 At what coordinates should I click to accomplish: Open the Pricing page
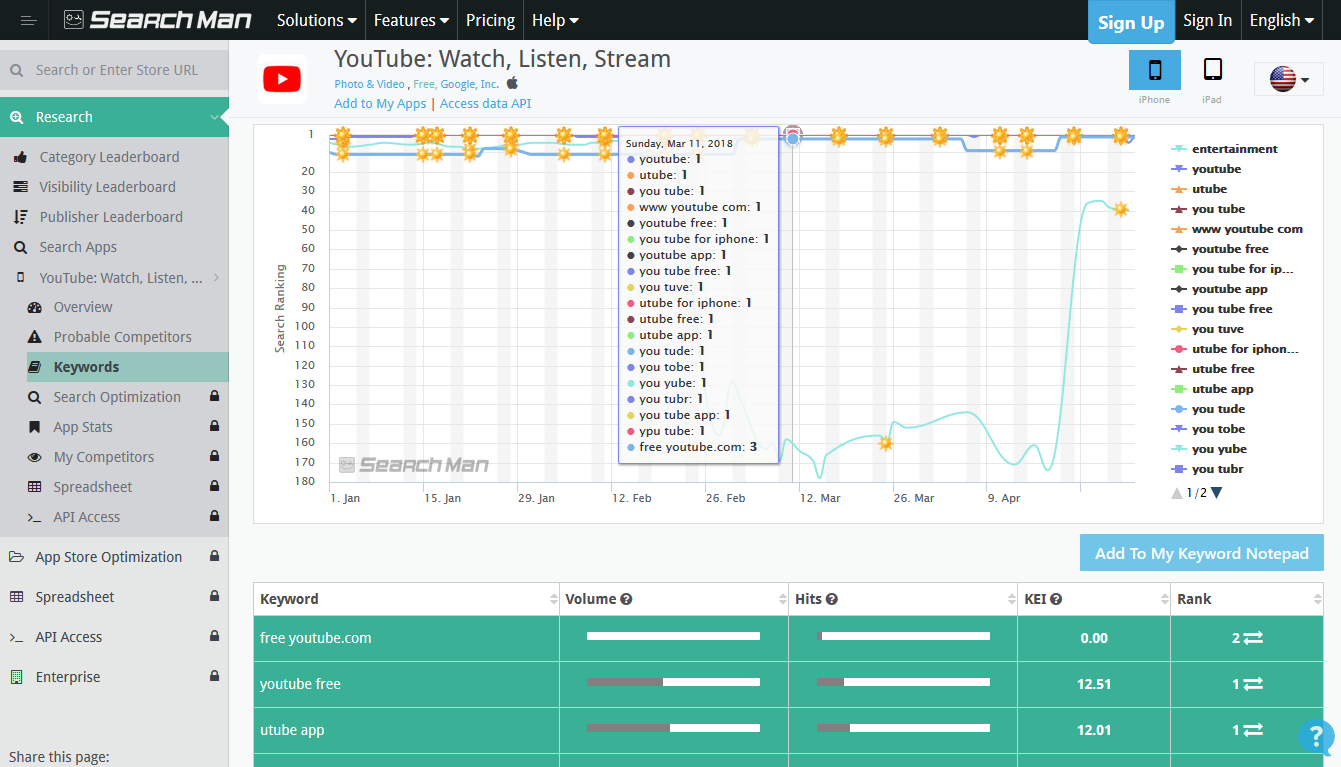pyautogui.click(x=490, y=20)
